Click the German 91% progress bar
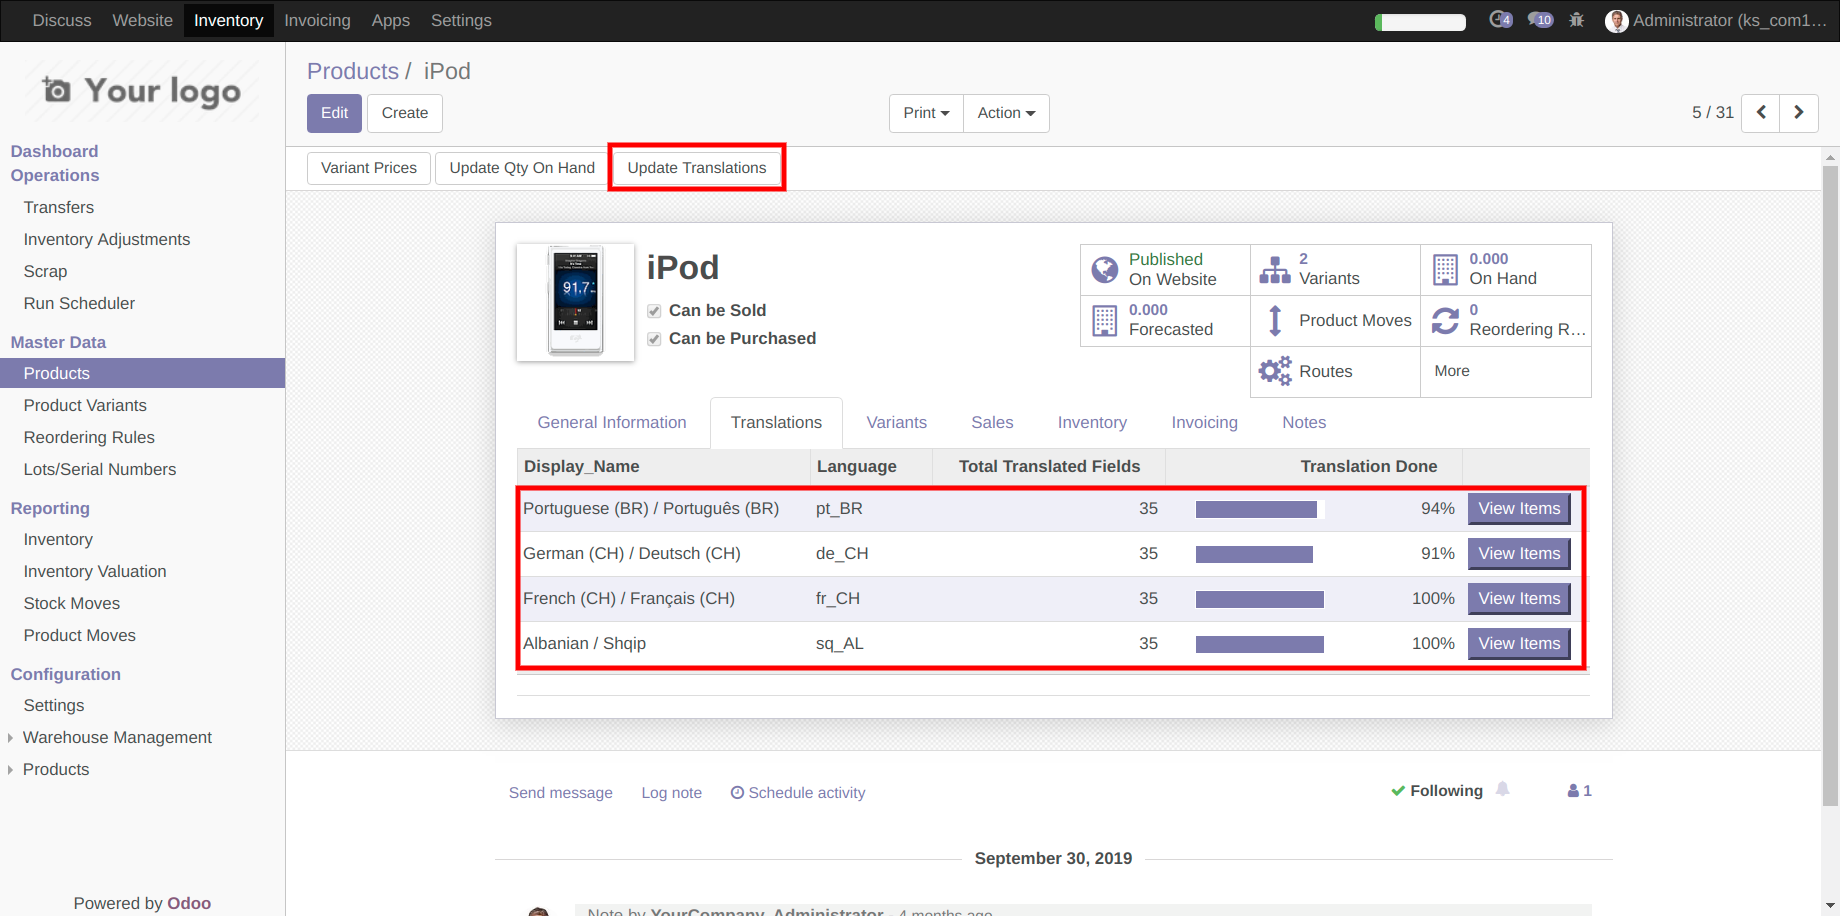 click(1260, 555)
